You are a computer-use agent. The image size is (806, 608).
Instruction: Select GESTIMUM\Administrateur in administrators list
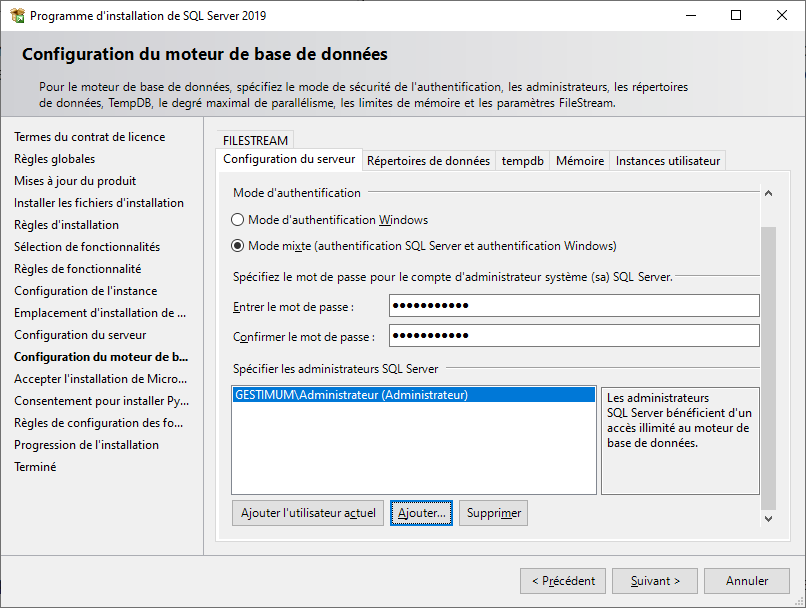click(x=413, y=395)
